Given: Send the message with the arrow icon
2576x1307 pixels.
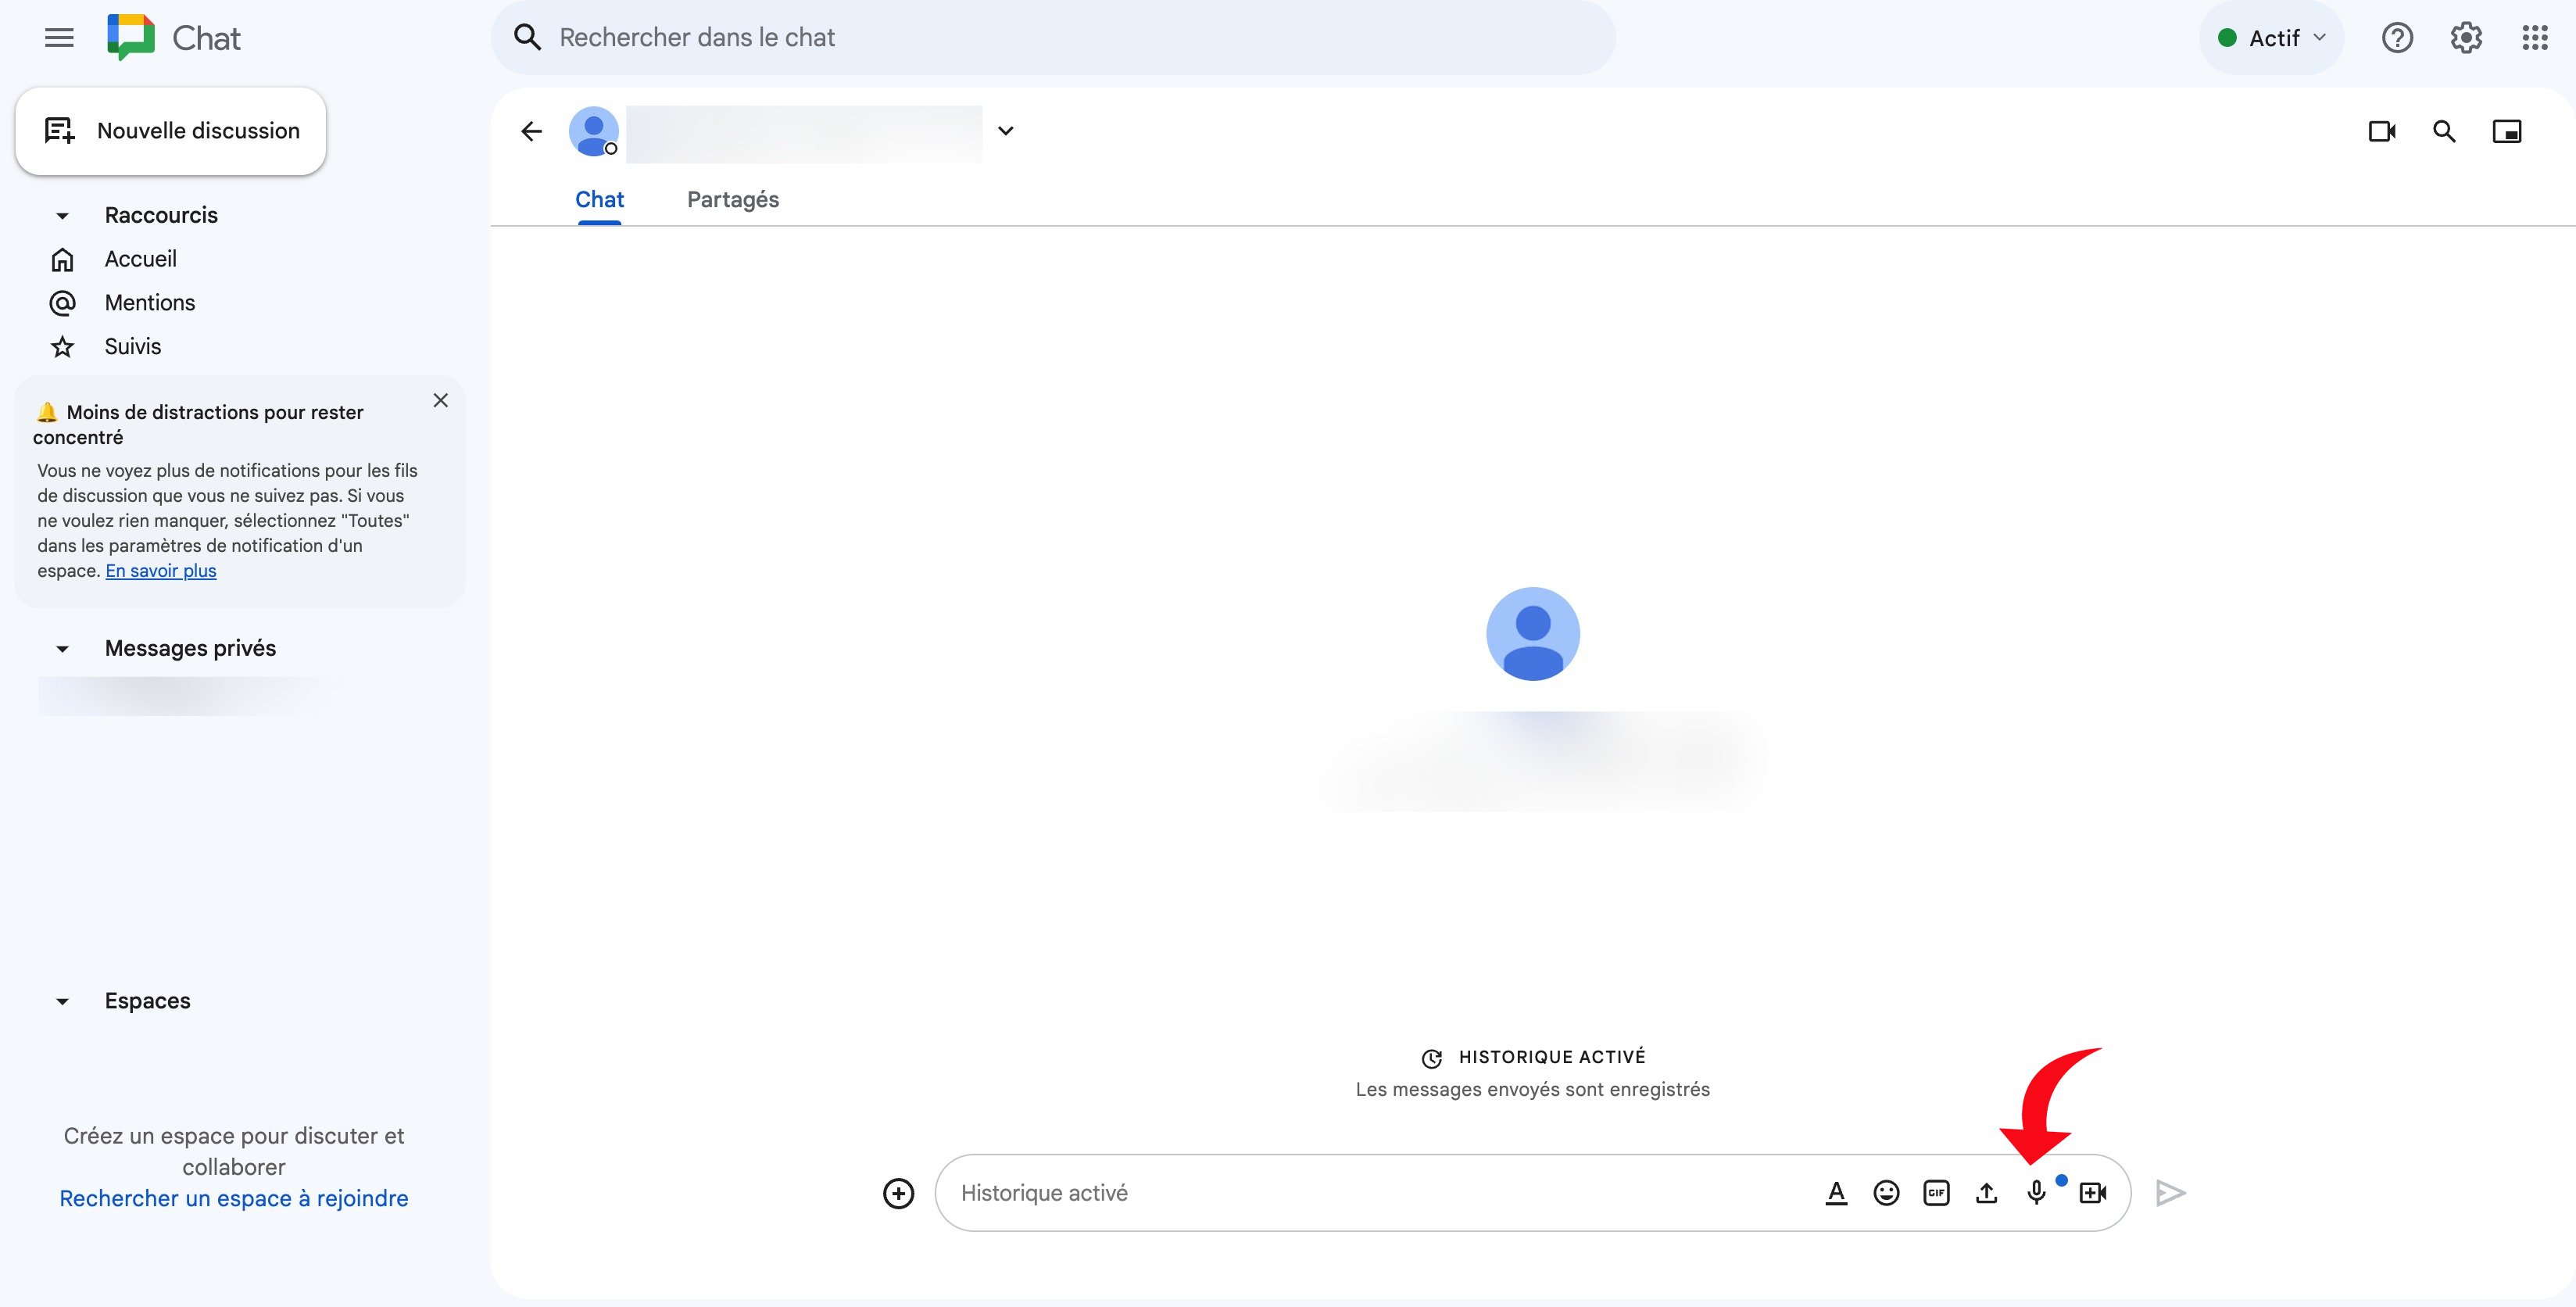Looking at the screenshot, I should click(x=2170, y=1192).
